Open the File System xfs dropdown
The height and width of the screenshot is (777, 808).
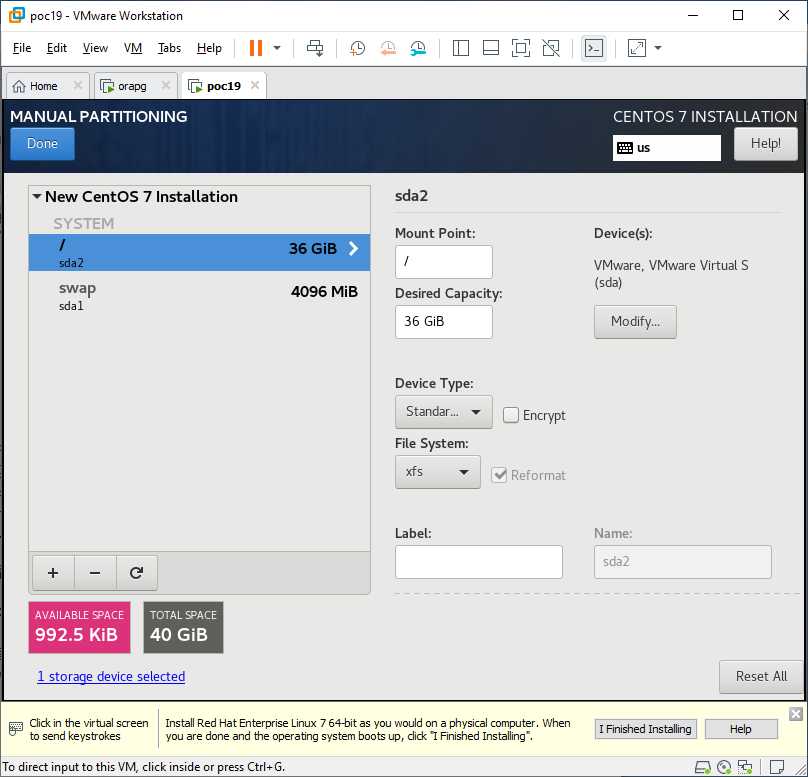pos(438,472)
